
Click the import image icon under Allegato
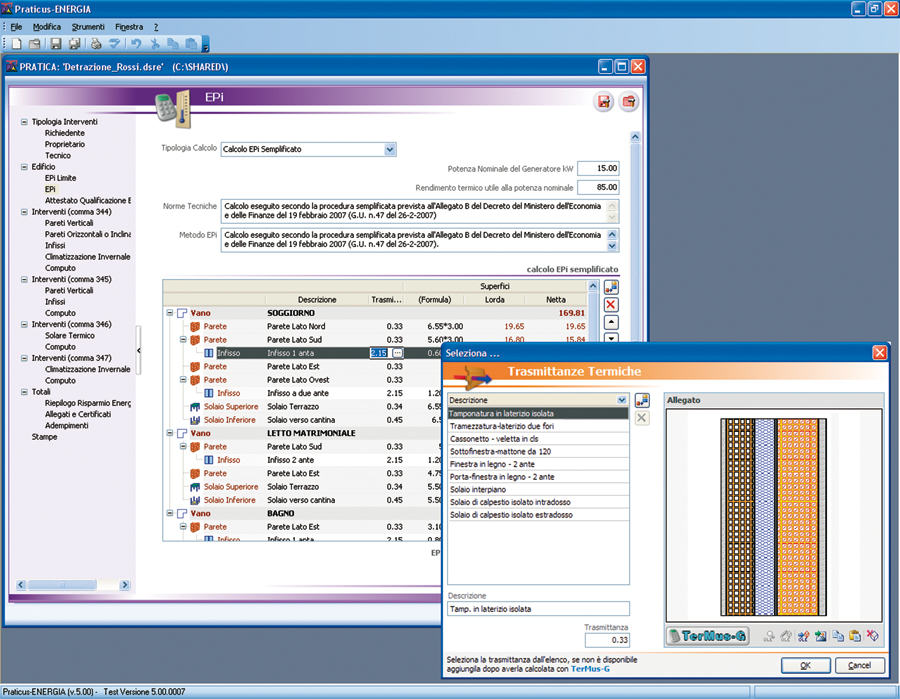[821, 636]
